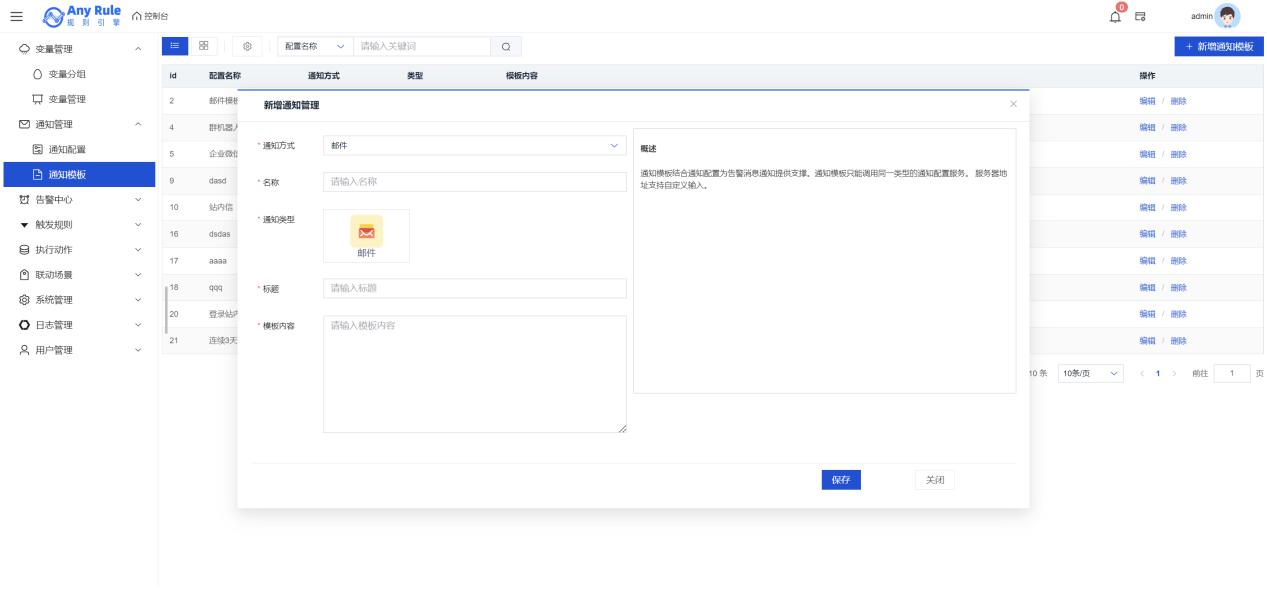Open the 10条/页 page size dropdown

click(1090, 373)
